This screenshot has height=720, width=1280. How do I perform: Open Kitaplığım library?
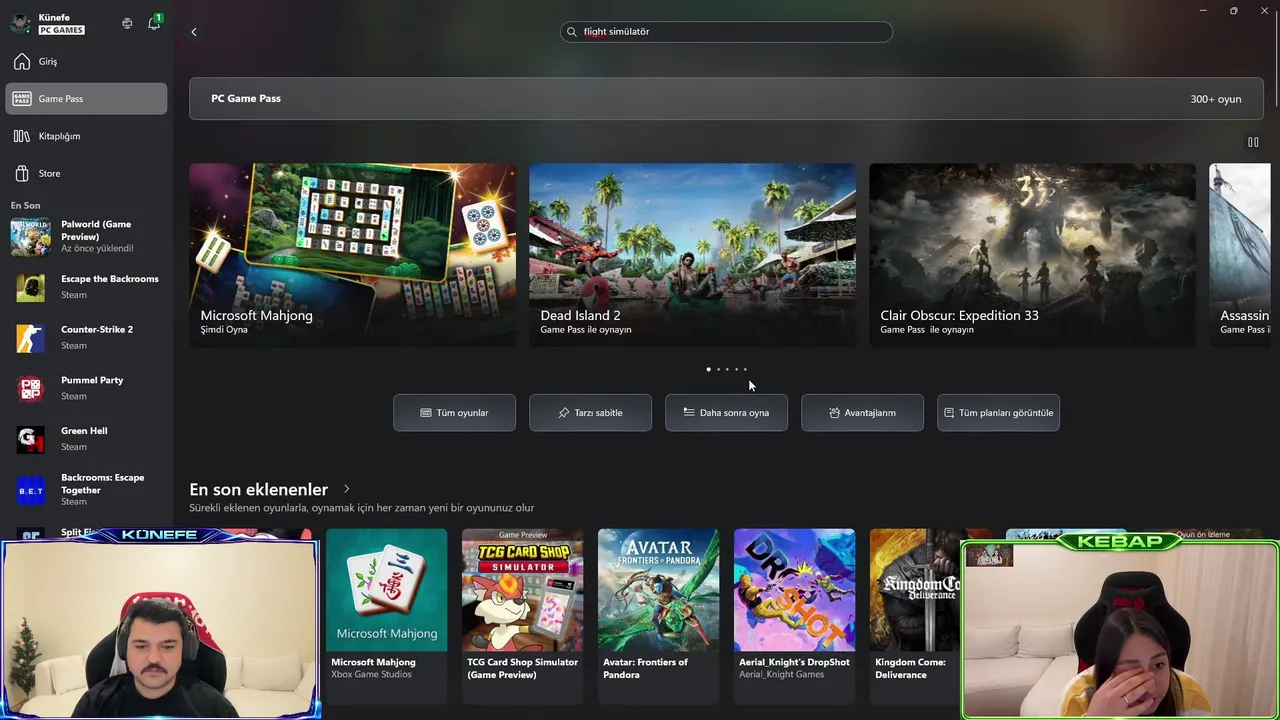tap(86, 136)
